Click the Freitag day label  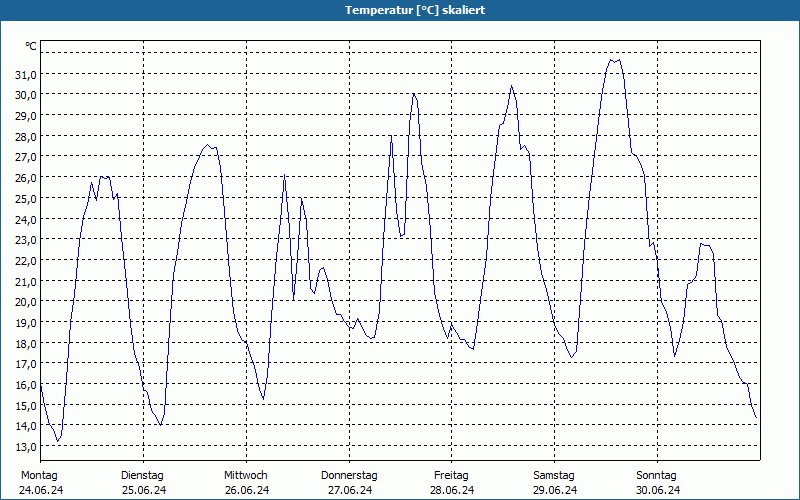pos(451,476)
